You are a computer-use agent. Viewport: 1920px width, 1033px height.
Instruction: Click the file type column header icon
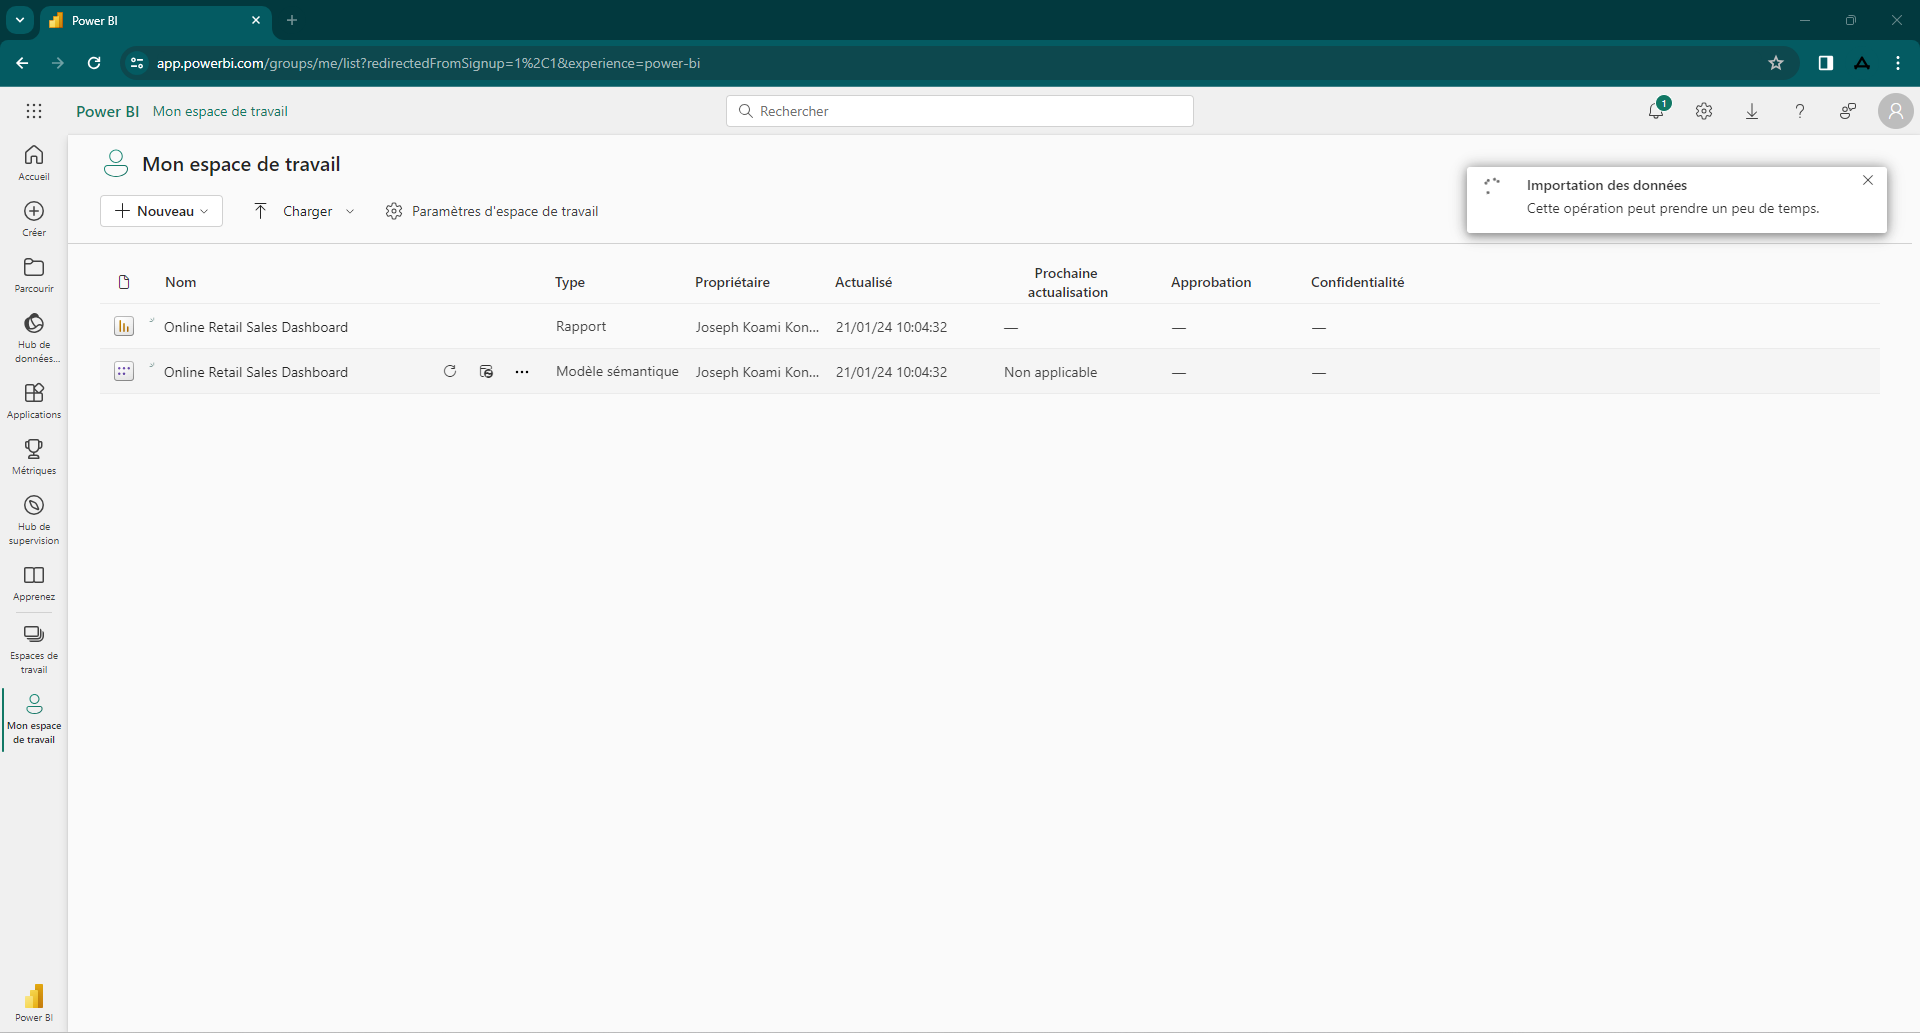click(x=124, y=282)
